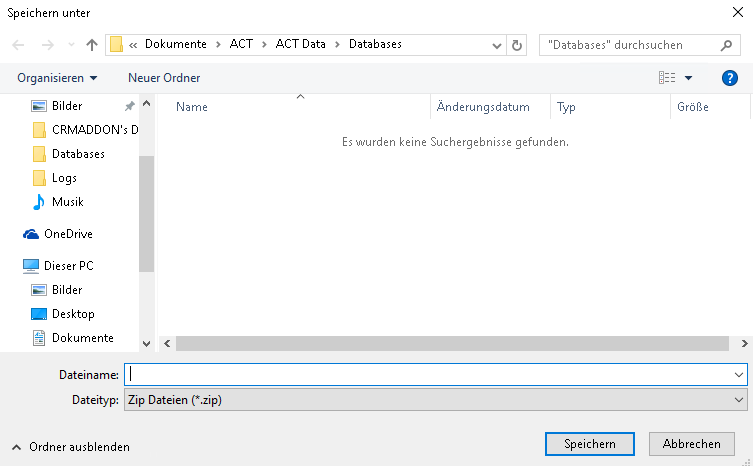Select Dieser PC in navigation pane
Screen dimensions: 753x466
58,266
